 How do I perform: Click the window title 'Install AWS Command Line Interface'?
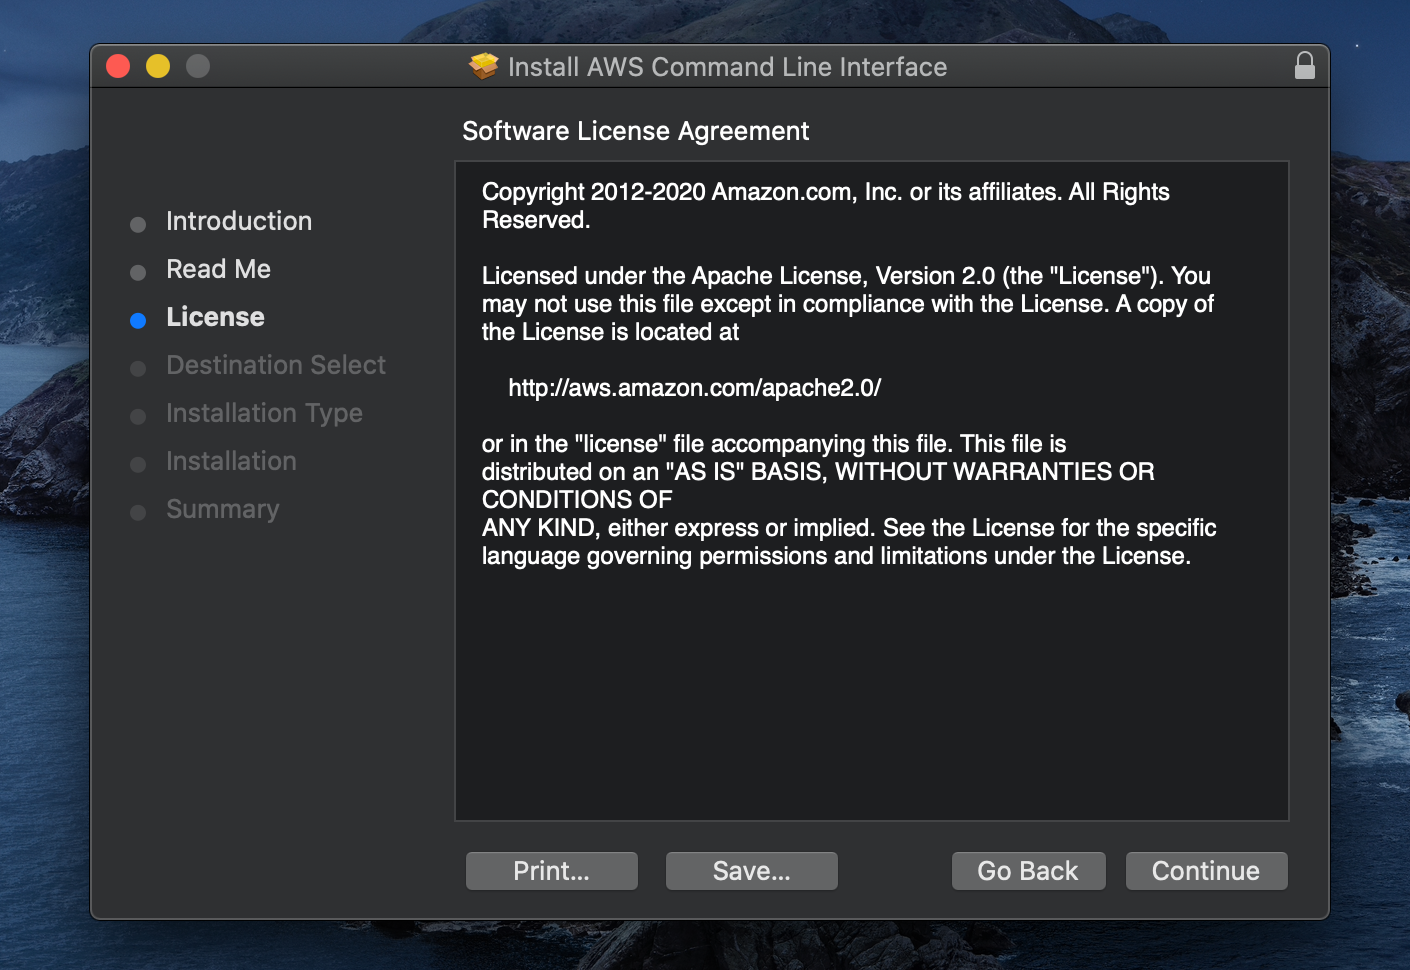coord(727,67)
